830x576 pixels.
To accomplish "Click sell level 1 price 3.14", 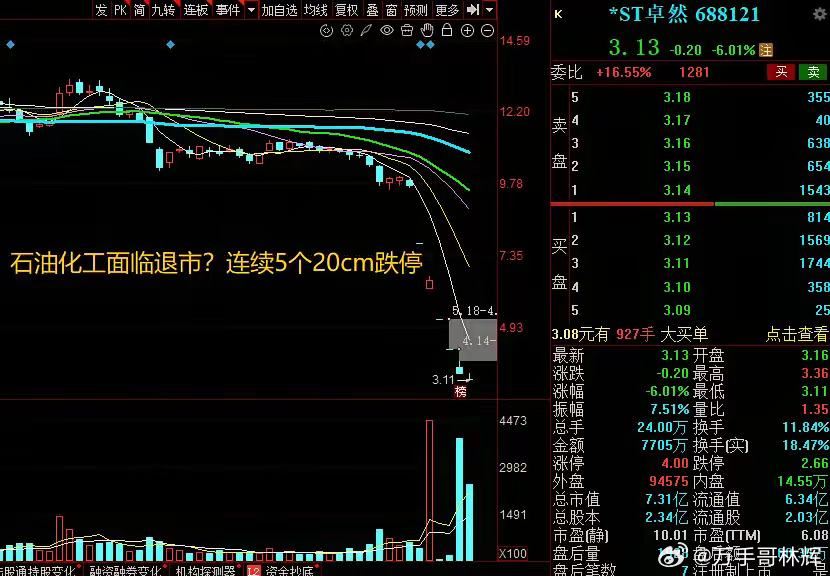I will point(677,190).
